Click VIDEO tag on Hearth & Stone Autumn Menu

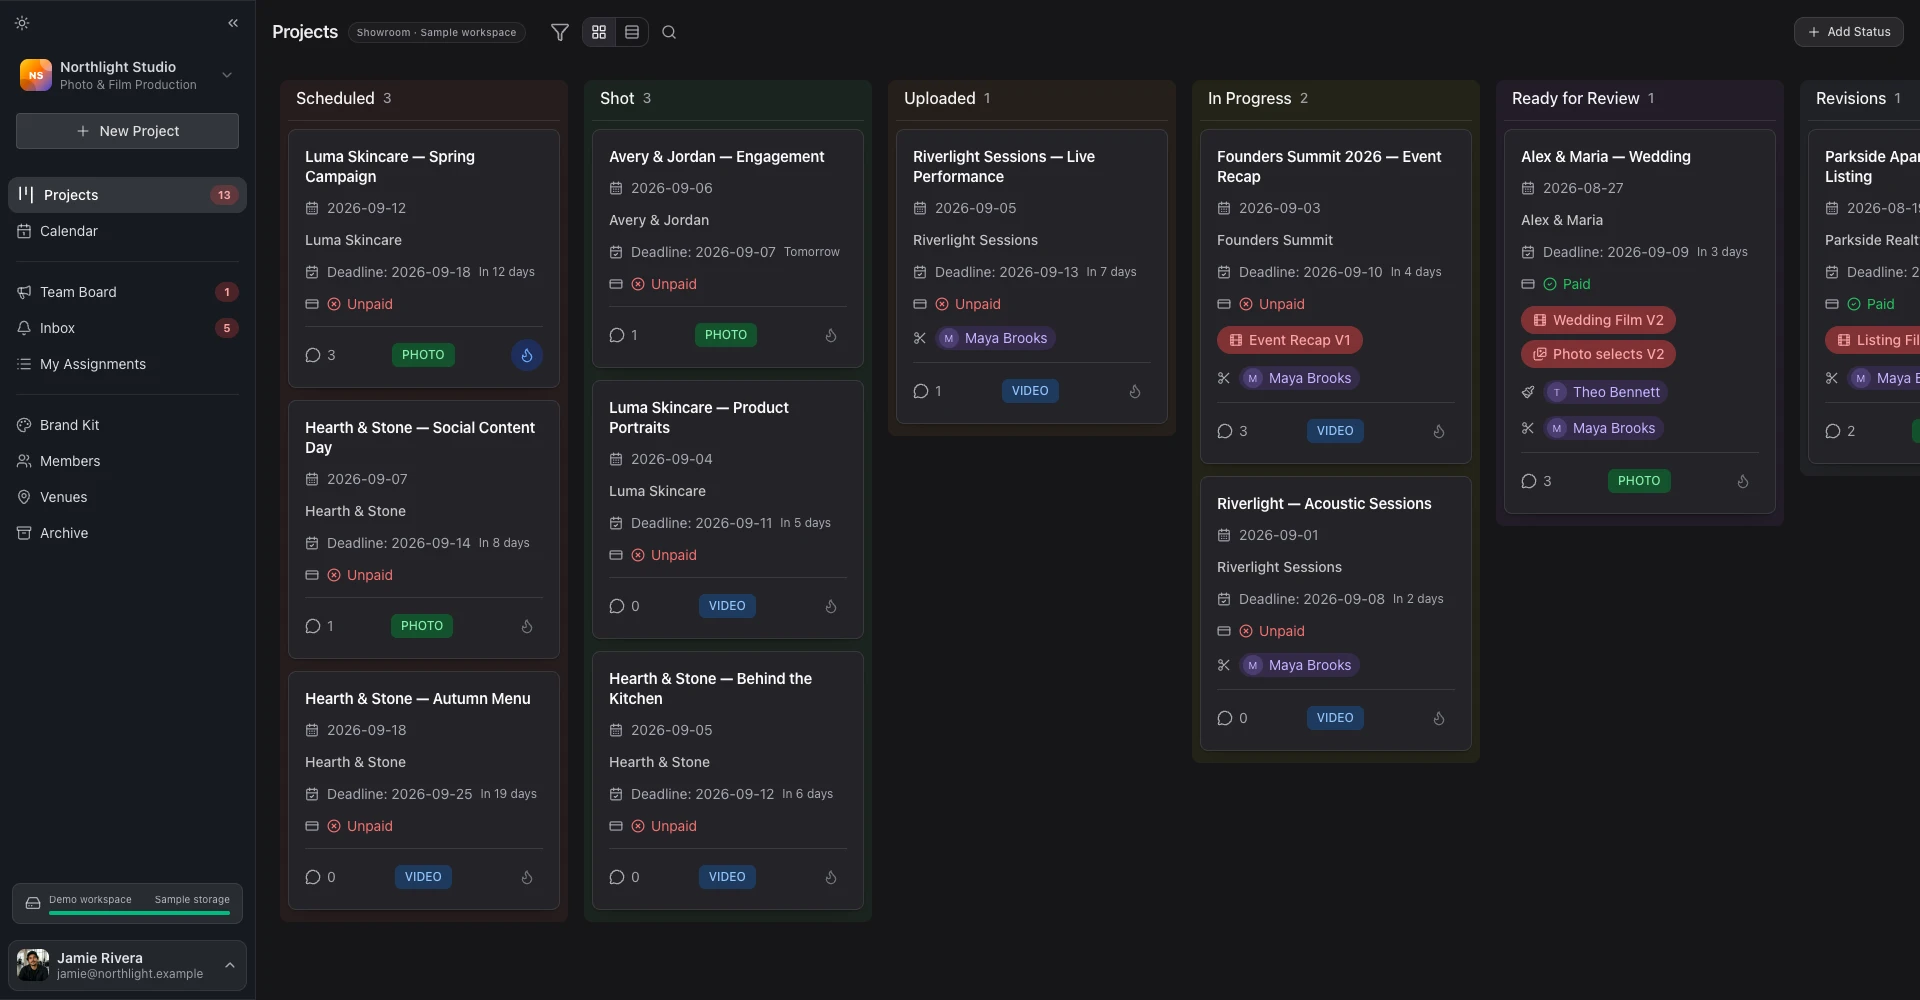click(x=423, y=877)
